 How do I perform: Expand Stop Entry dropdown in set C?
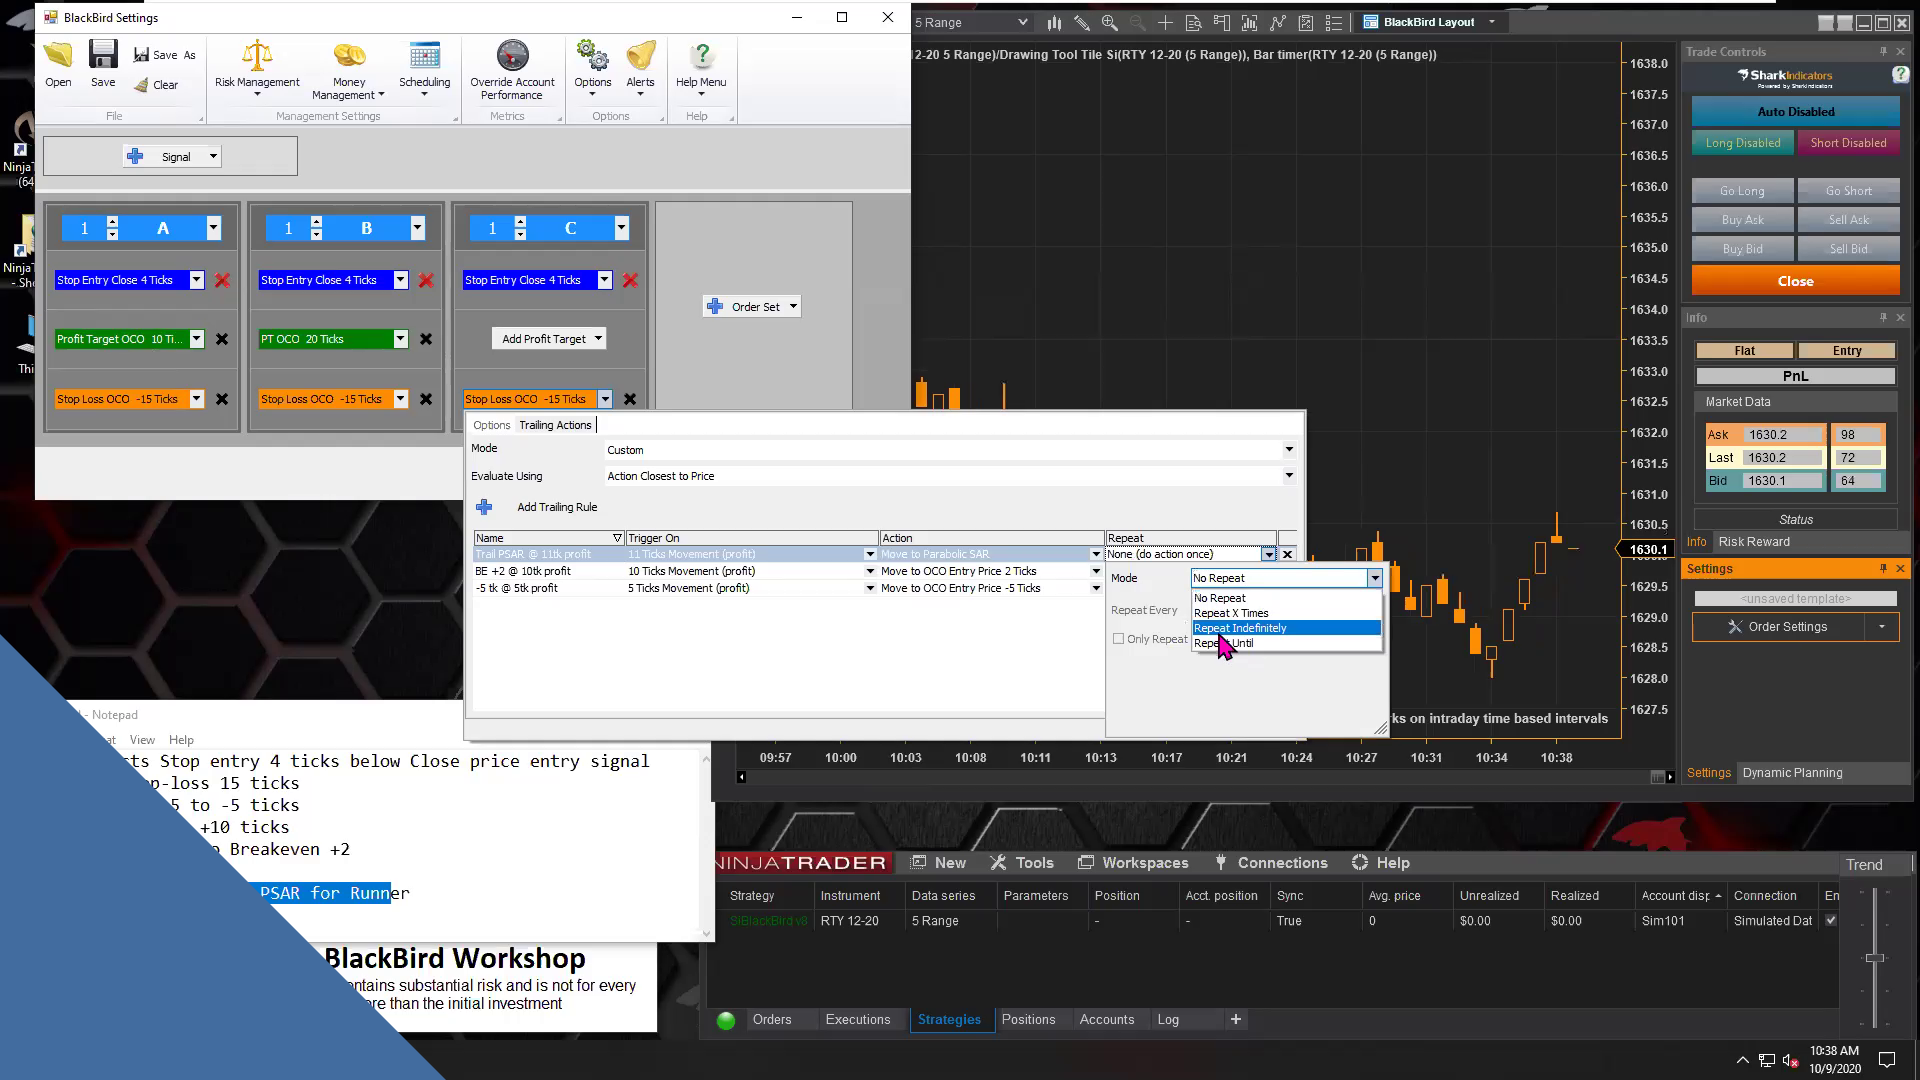pyautogui.click(x=604, y=280)
